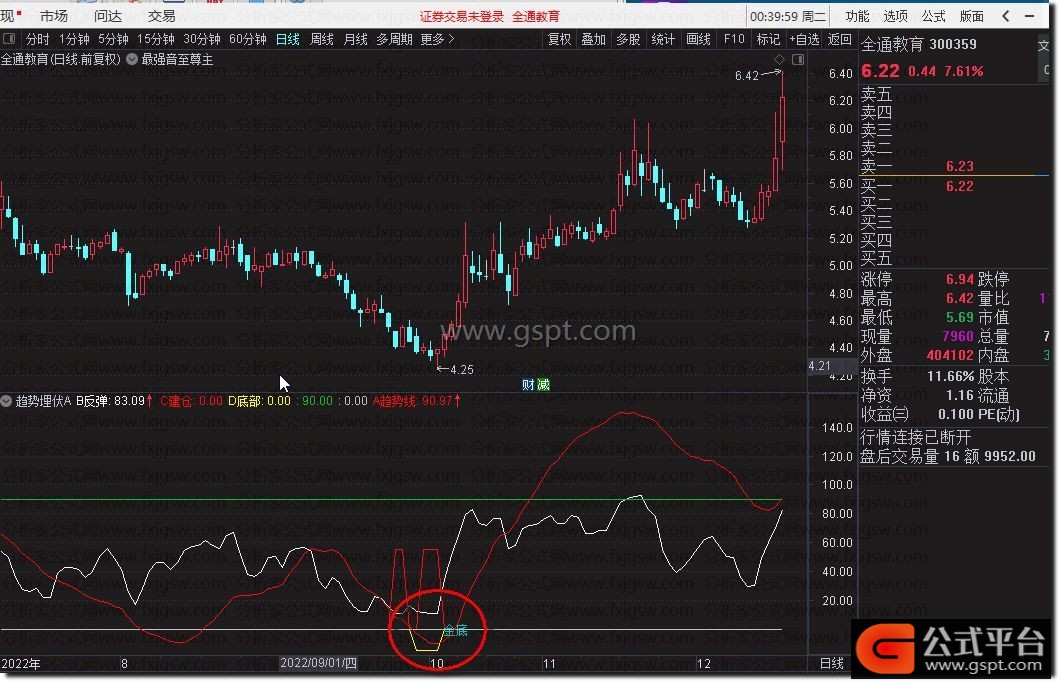Image resolution: width=1061 pixels, height=682 pixels.
Task: Switch to 5分钟 period
Action: 113,39
